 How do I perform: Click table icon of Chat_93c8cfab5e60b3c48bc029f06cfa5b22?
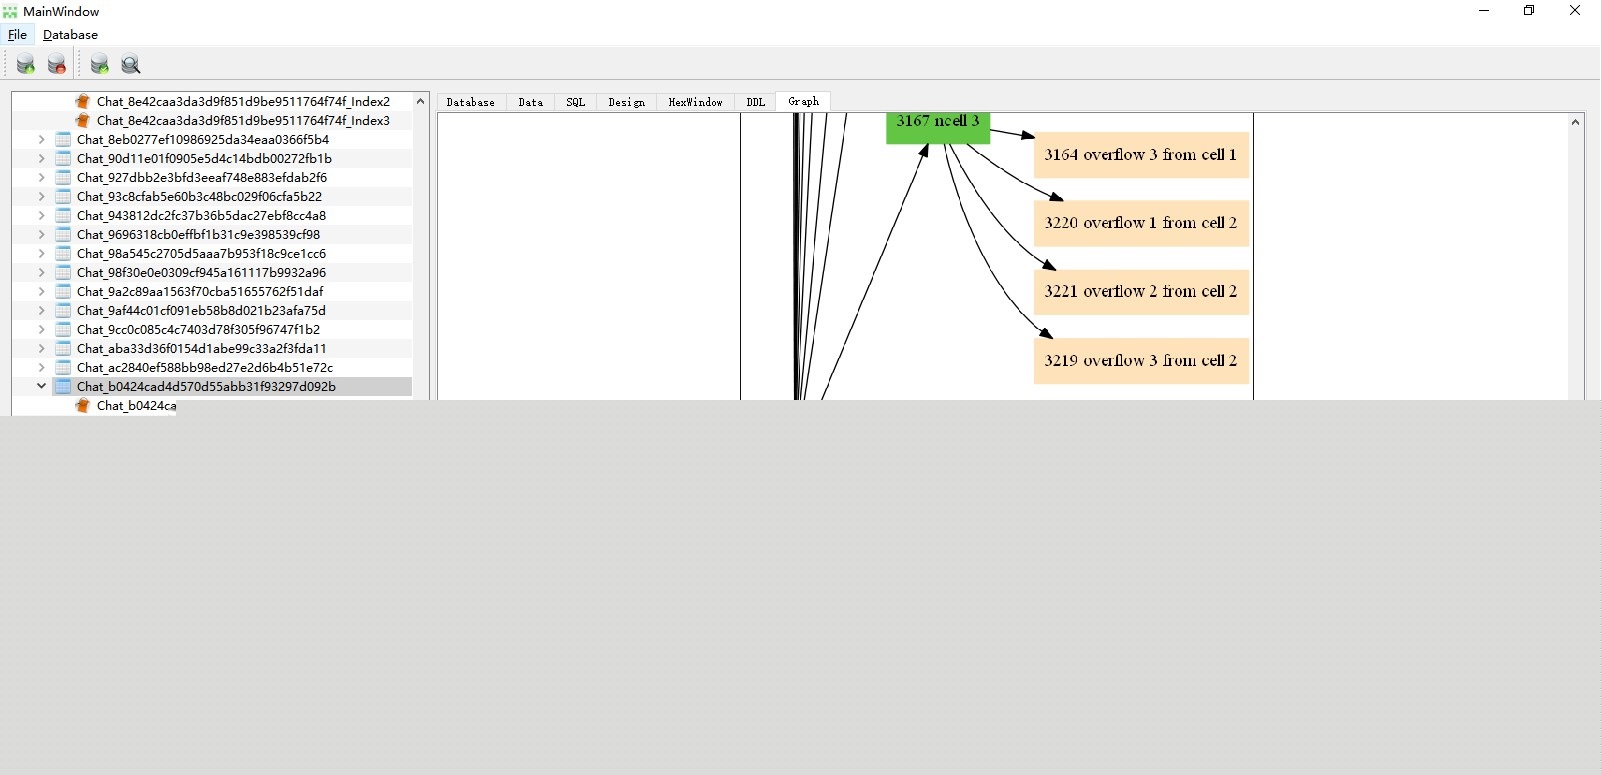[63, 196]
